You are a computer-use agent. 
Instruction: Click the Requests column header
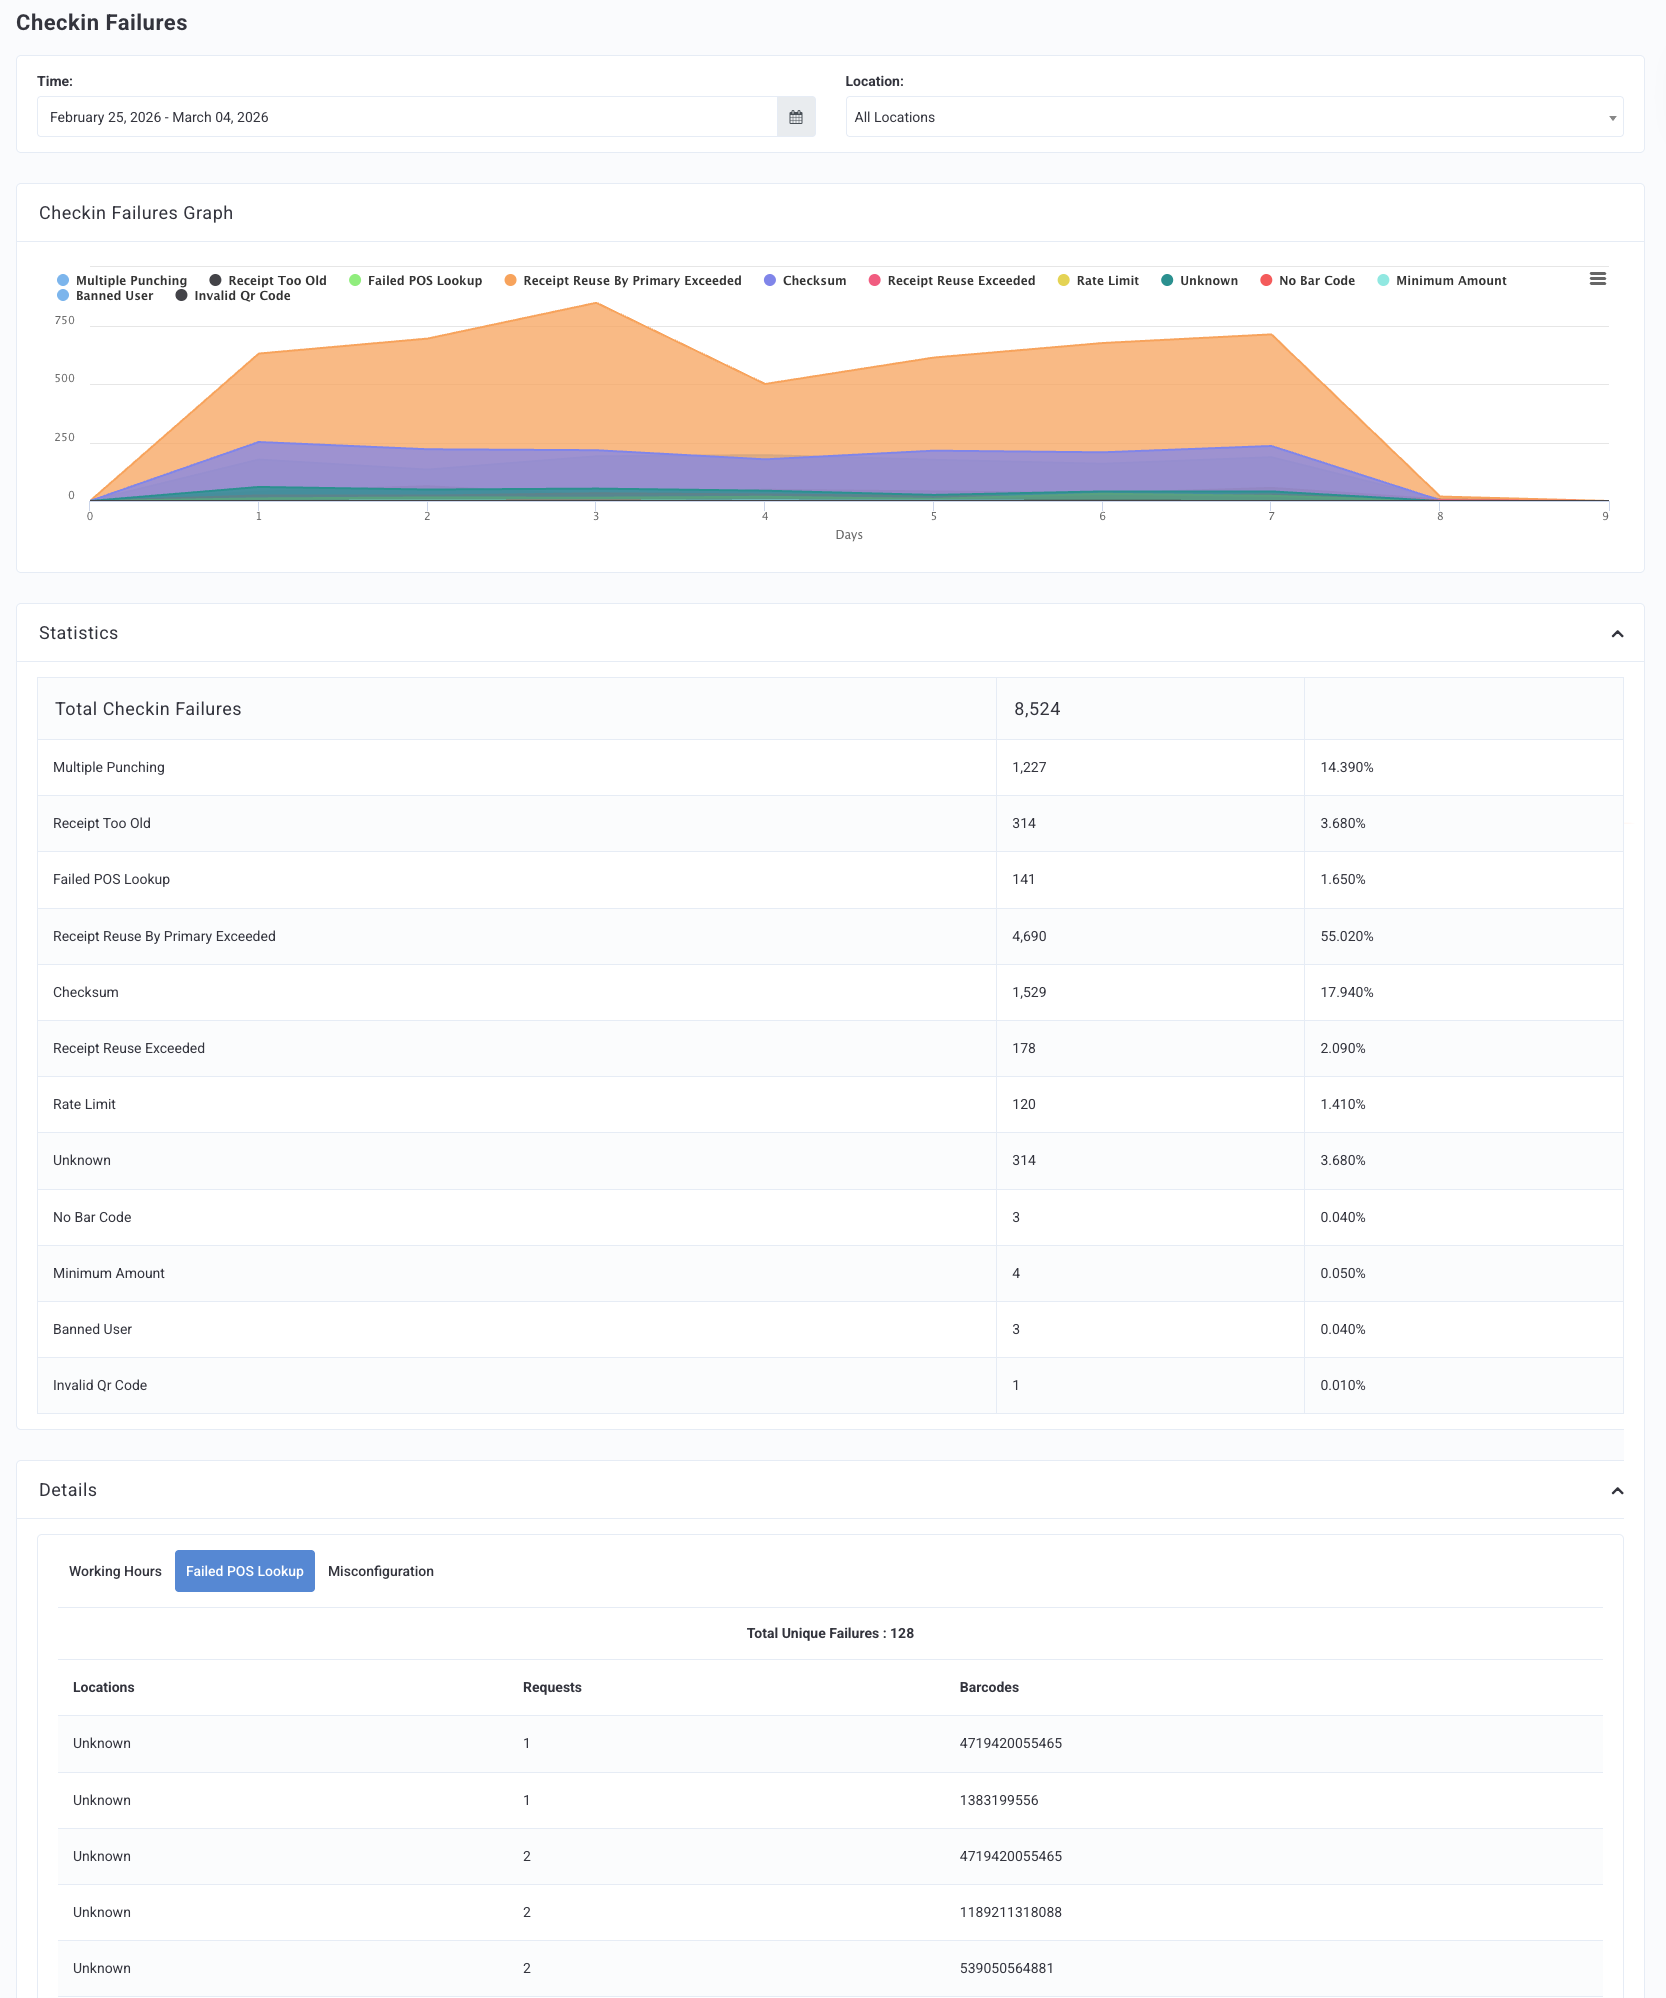click(x=552, y=1687)
